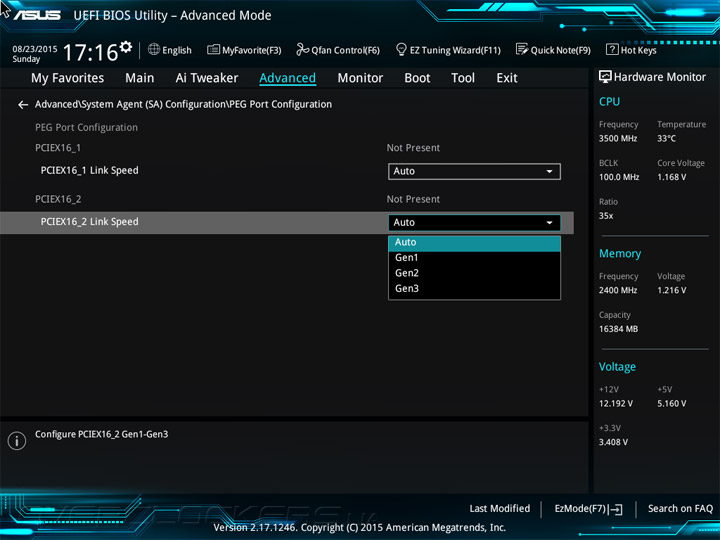Go to the Exit tab
720x540 pixels.
(x=507, y=78)
